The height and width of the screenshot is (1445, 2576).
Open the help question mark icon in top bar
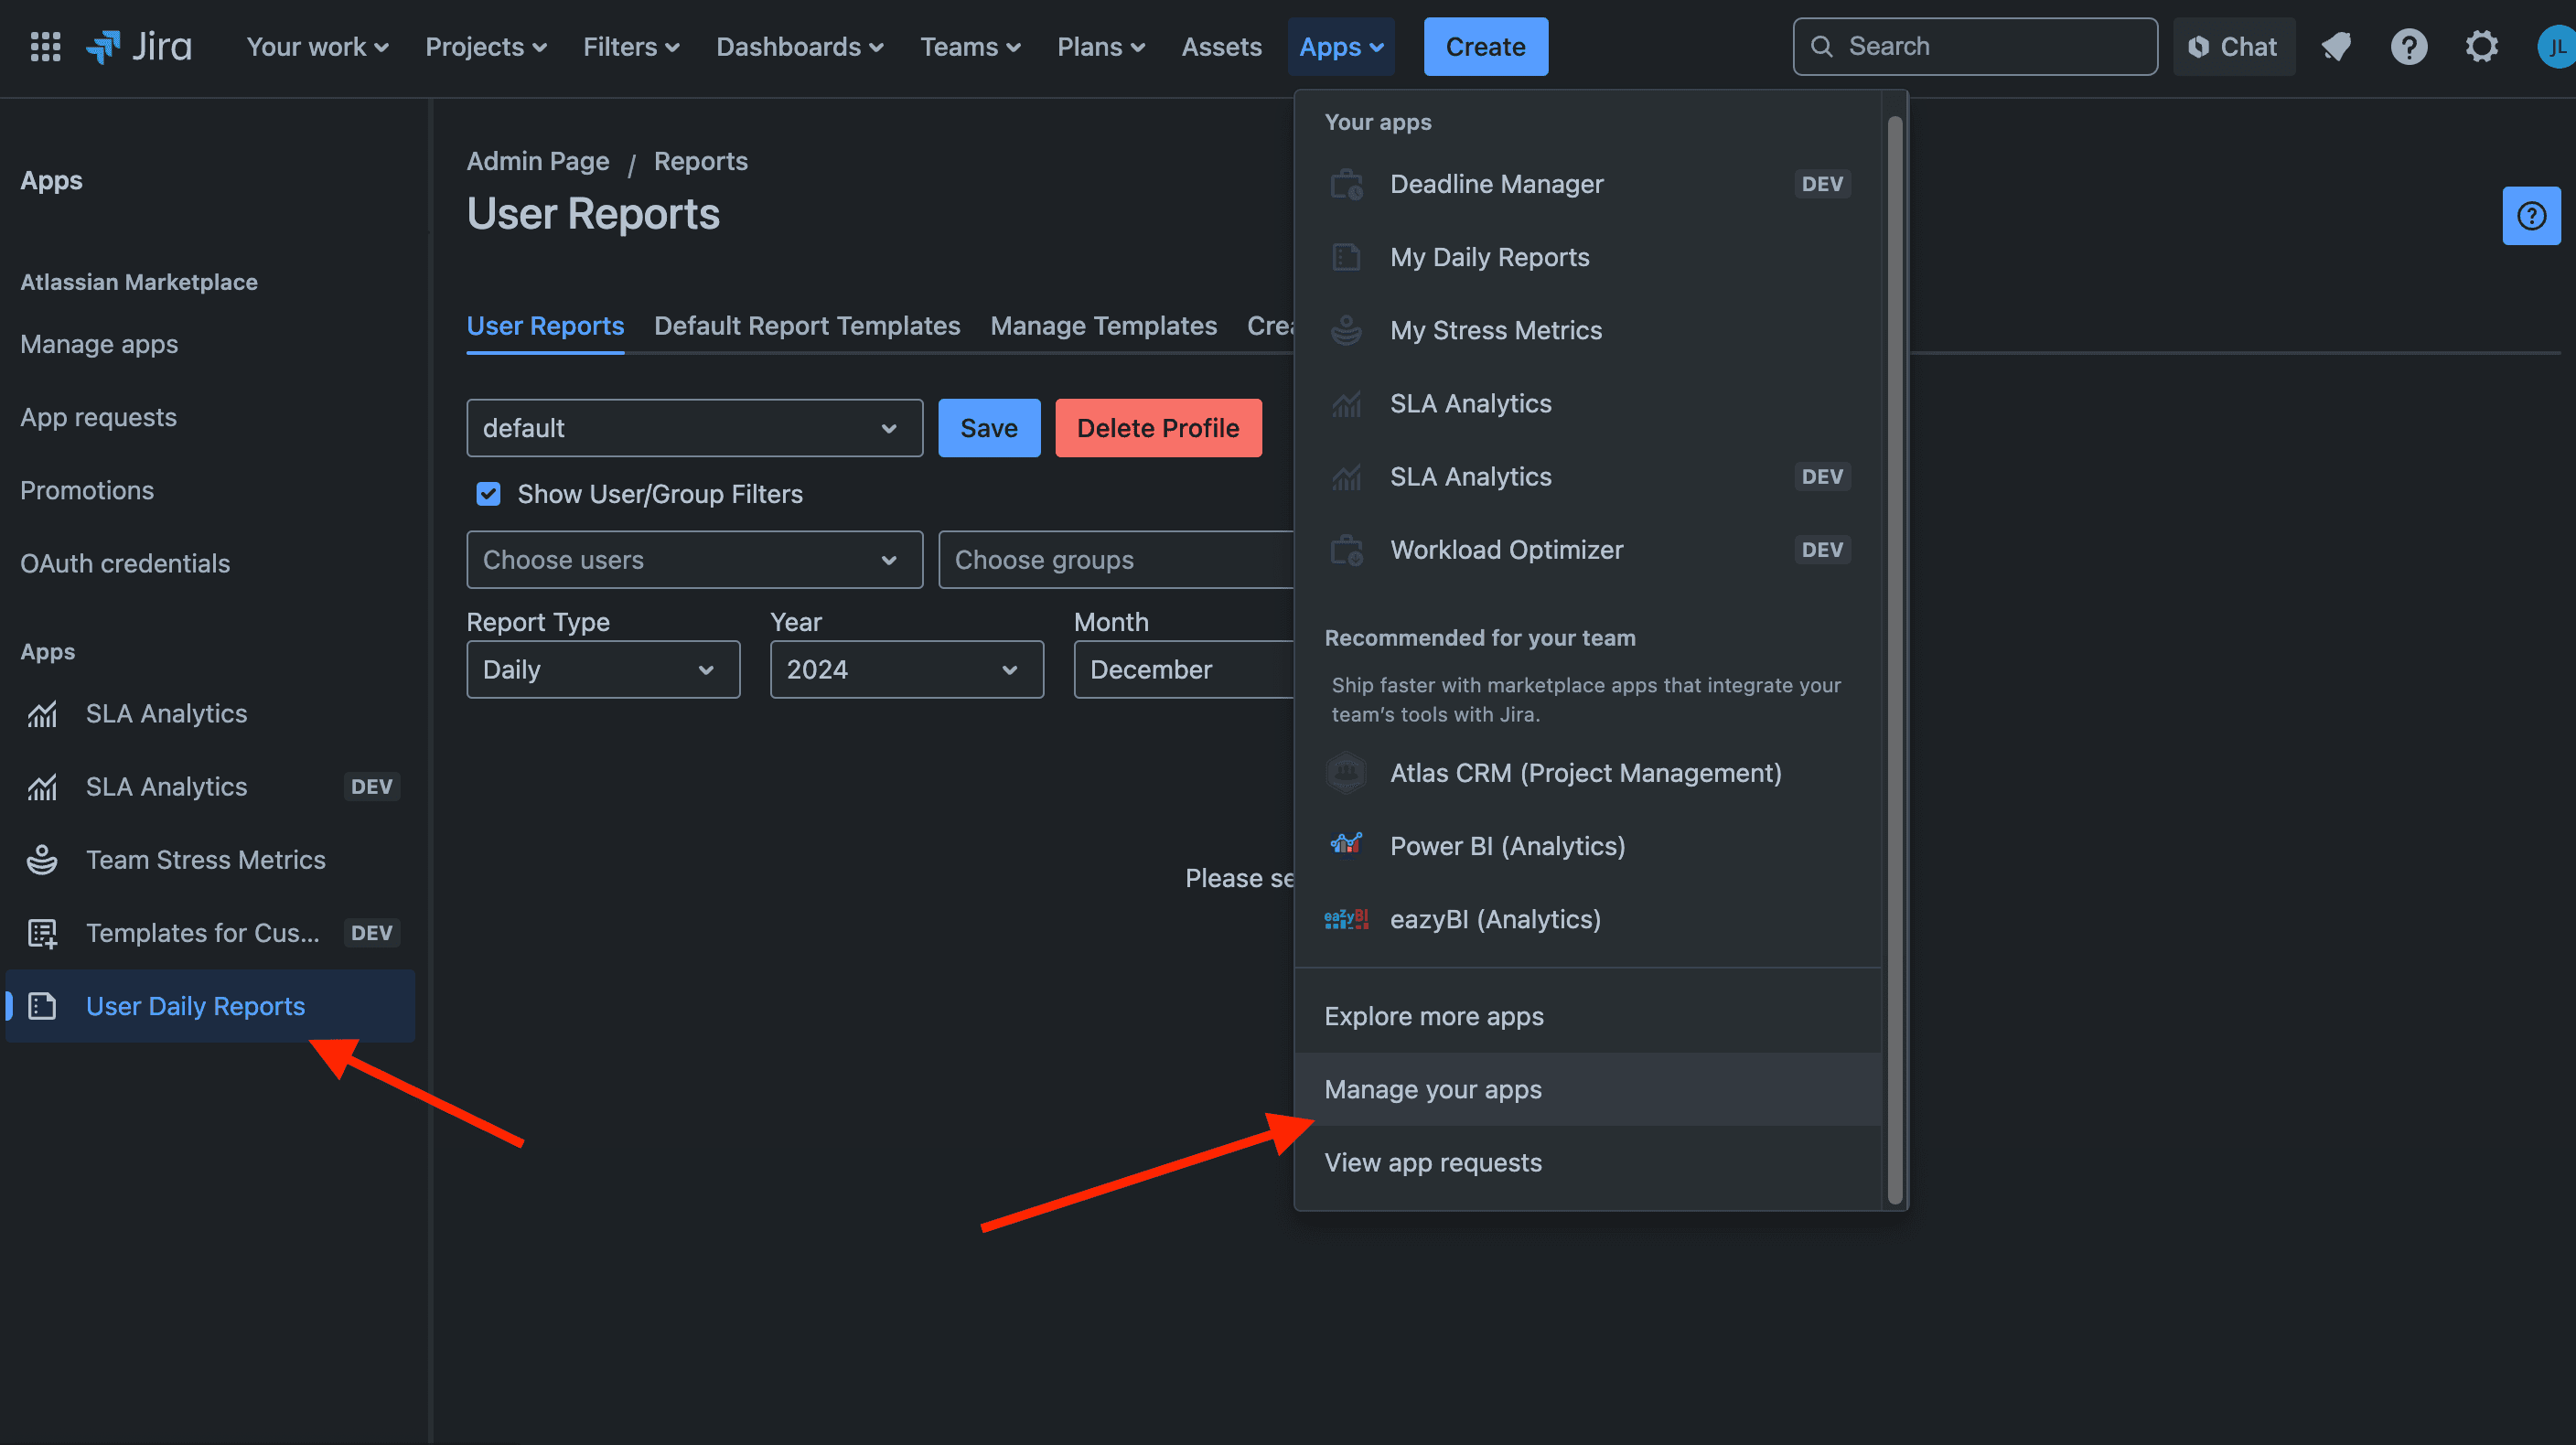[2408, 46]
